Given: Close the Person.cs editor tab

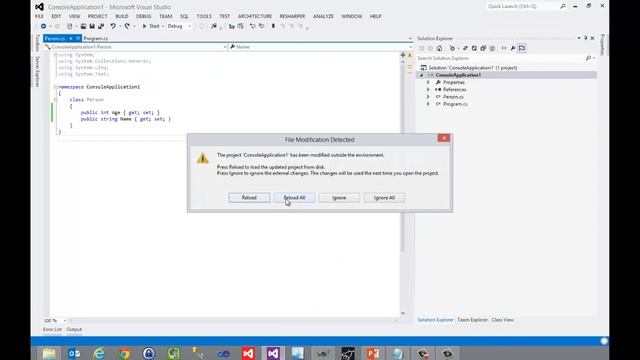Looking at the screenshot, I should tap(78, 38).
